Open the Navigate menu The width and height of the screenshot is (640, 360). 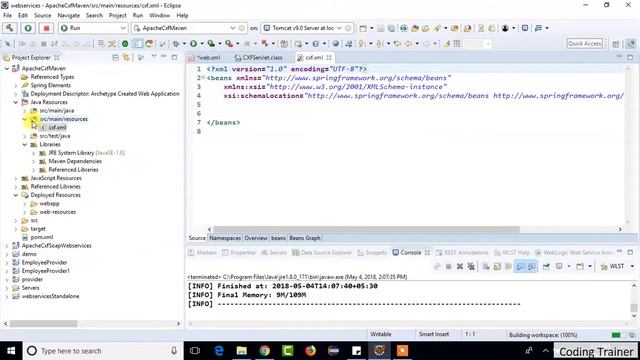tap(69, 16)
